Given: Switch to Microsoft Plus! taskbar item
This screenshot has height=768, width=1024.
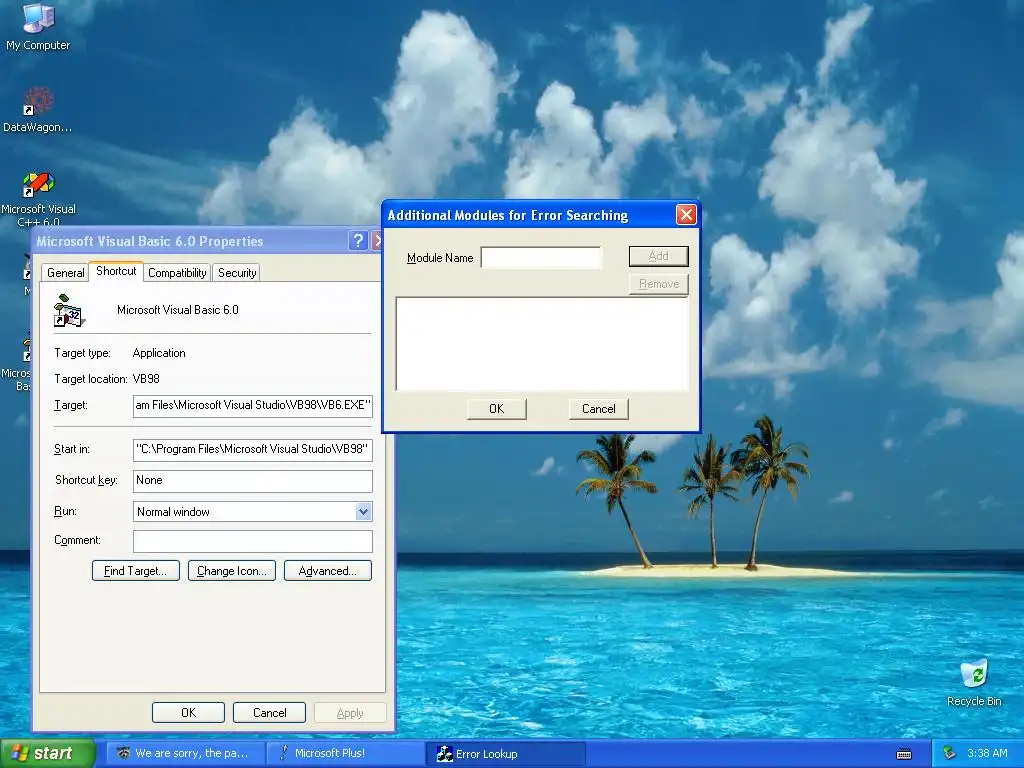Looking at the screenshot, I should (346, 754).
